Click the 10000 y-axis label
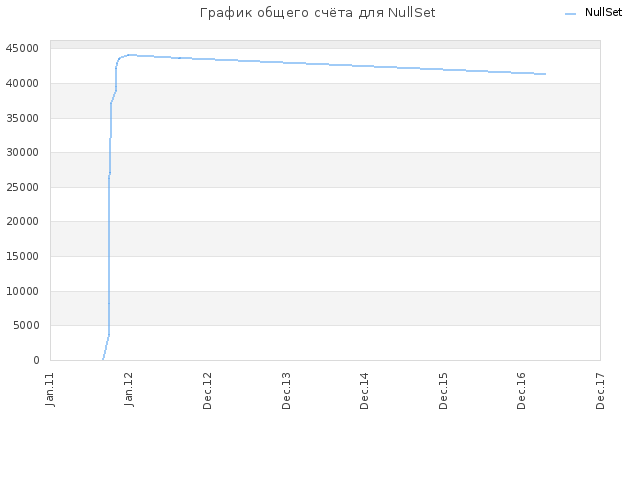This screenshot has width=640, height=480. coord(22,291)
